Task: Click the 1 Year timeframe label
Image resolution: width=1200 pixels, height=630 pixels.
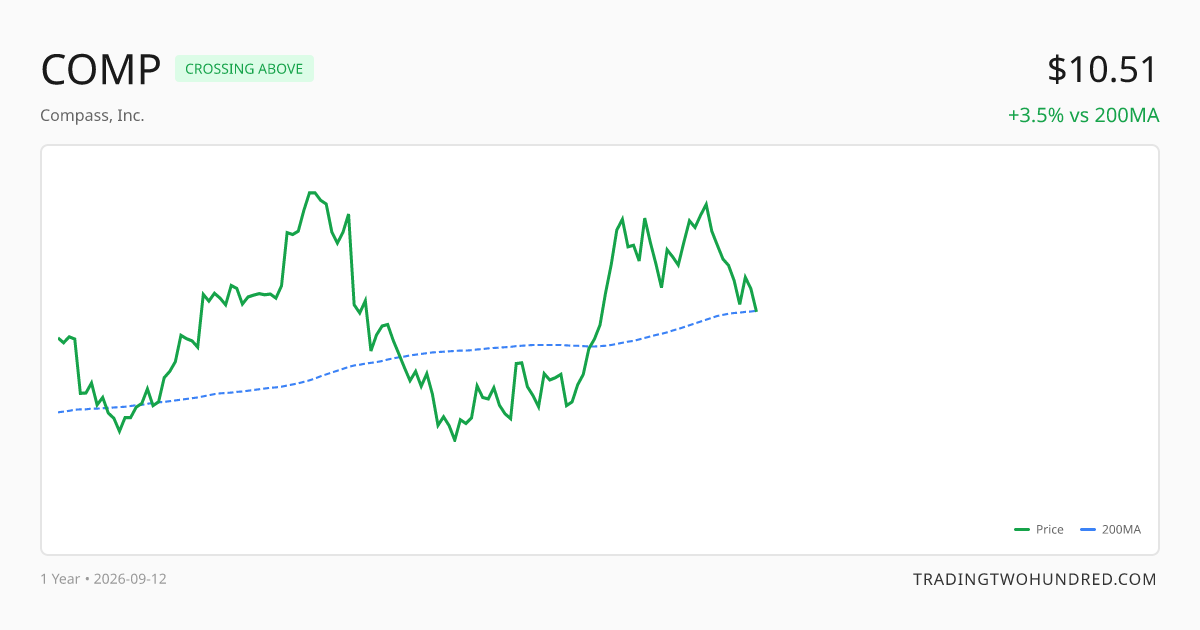Action: coord(60,579)
